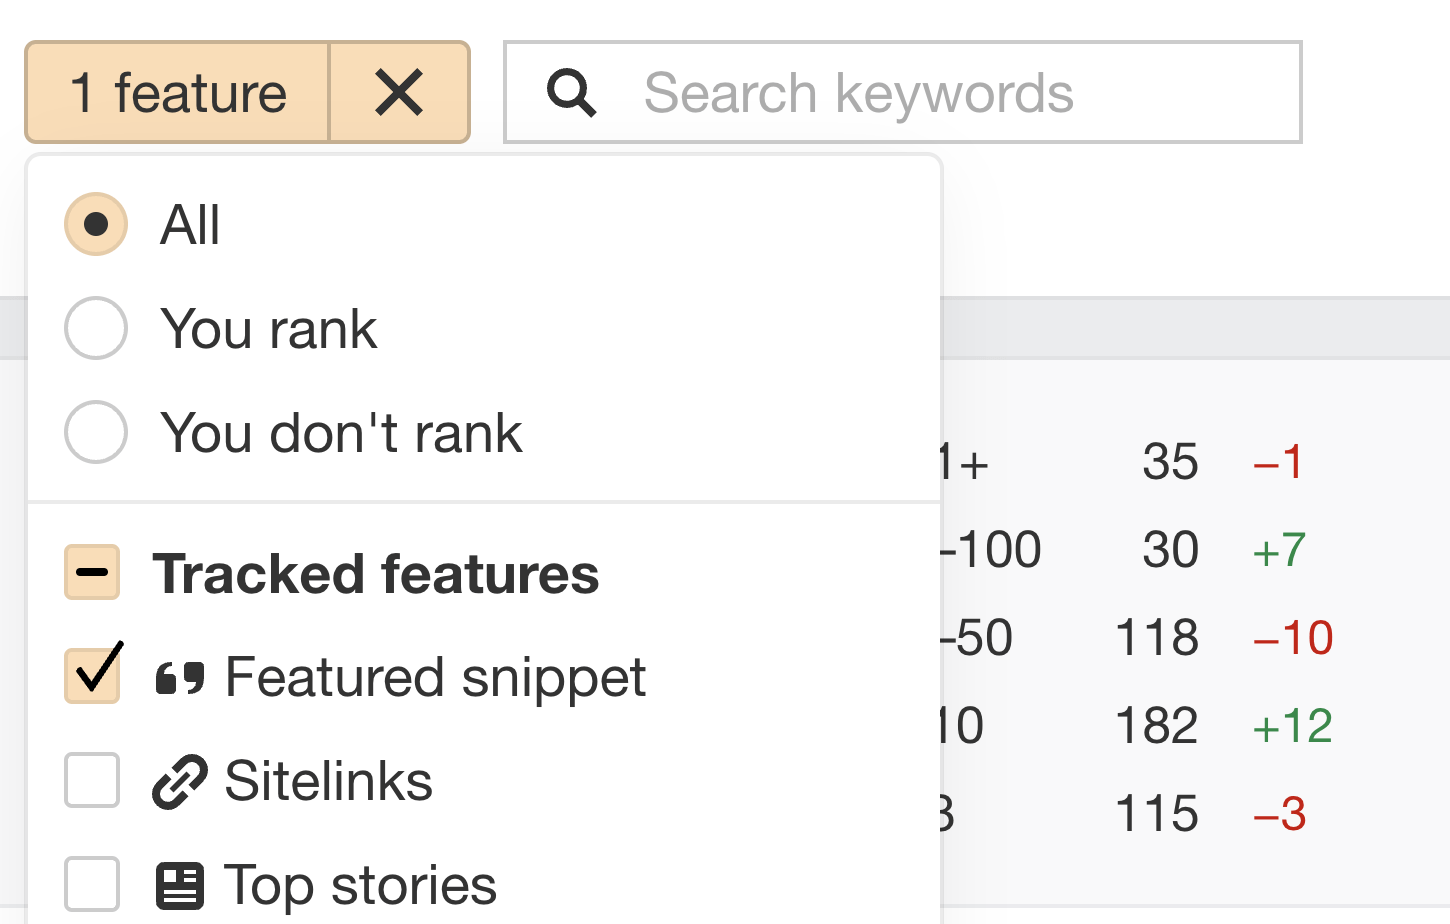The width and height of the screenshot is (1450, 924).
Task: Click the chain link Sitelinks icon
Action: [x=178, y=780]
